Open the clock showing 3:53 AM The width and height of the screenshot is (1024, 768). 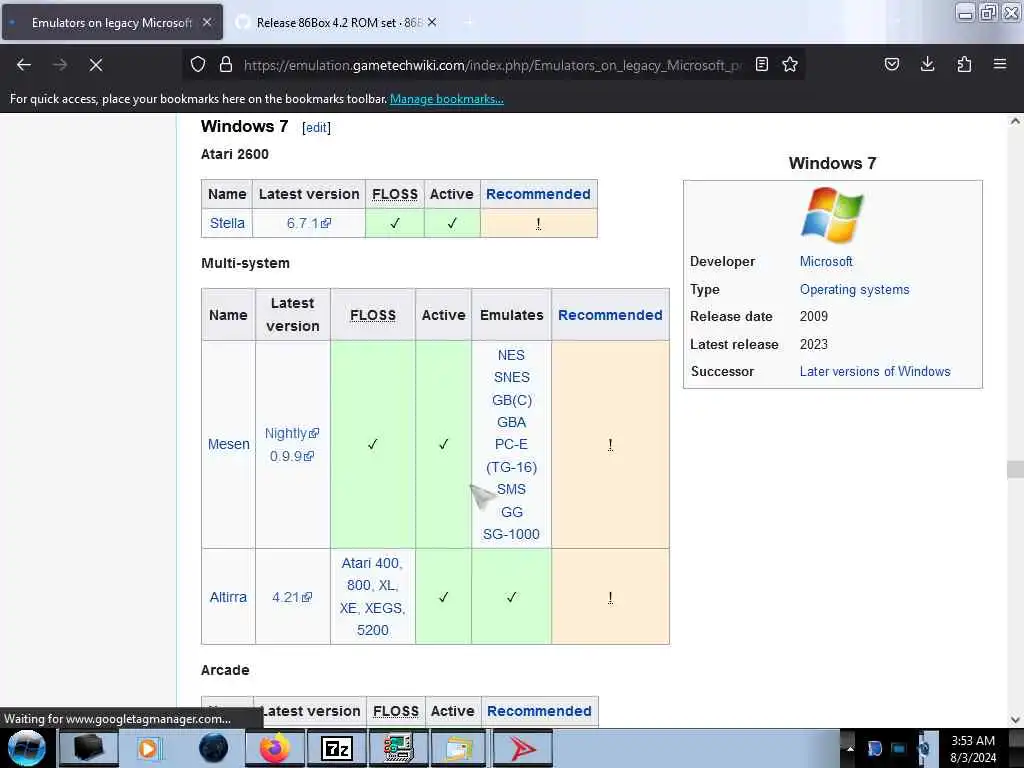point(973,748)
